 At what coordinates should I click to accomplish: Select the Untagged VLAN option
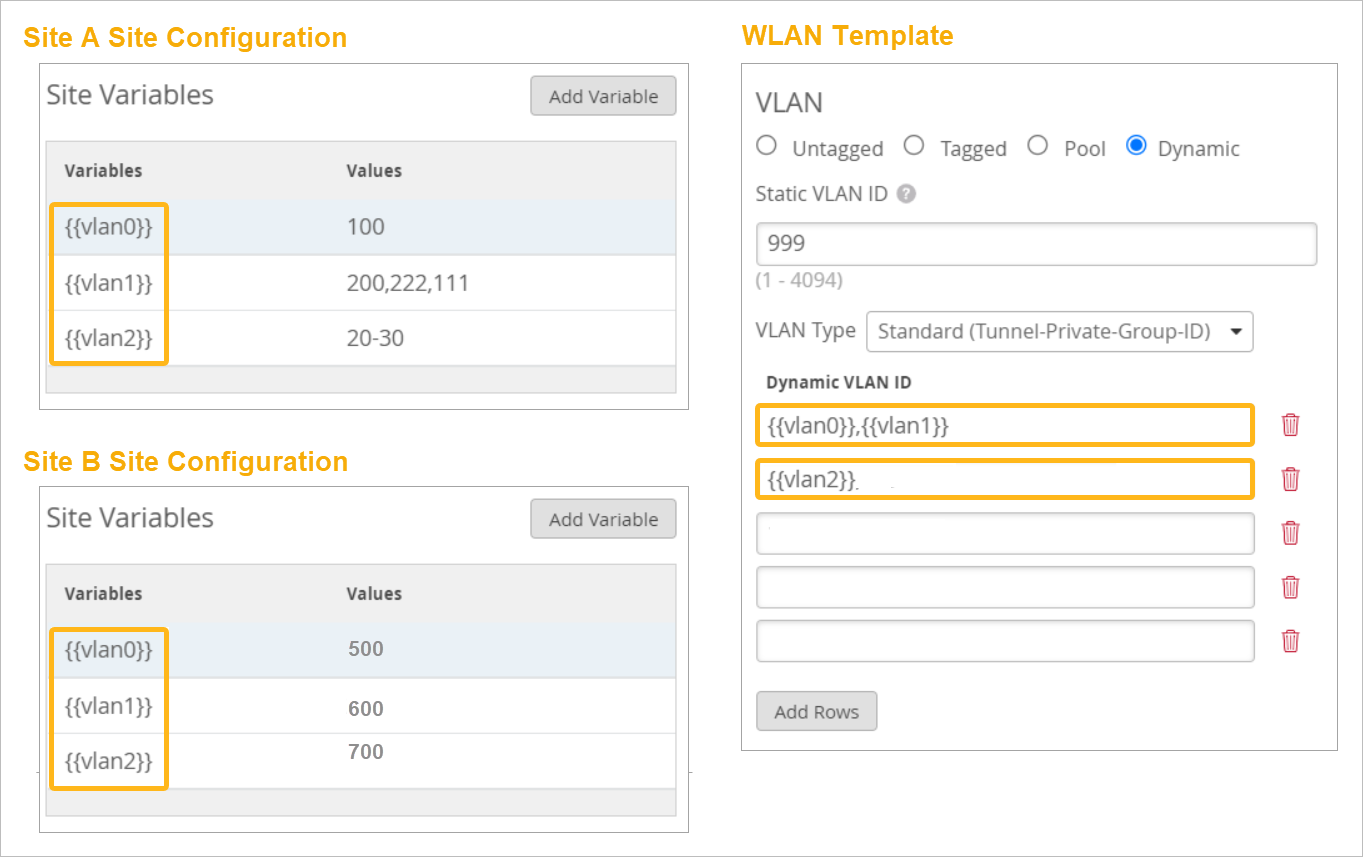click(767, 146)
